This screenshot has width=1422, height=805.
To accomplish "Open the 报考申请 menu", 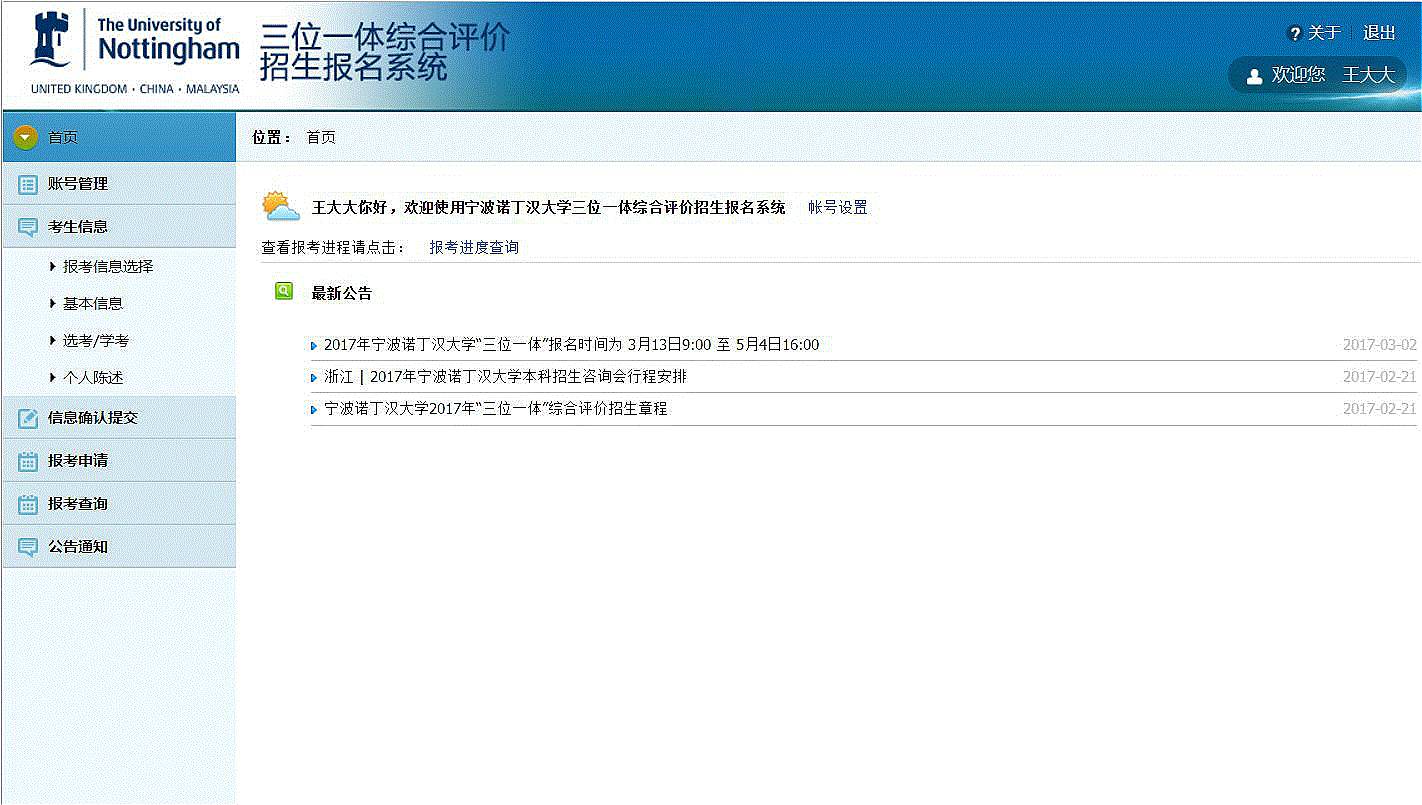I will (119, 461).
